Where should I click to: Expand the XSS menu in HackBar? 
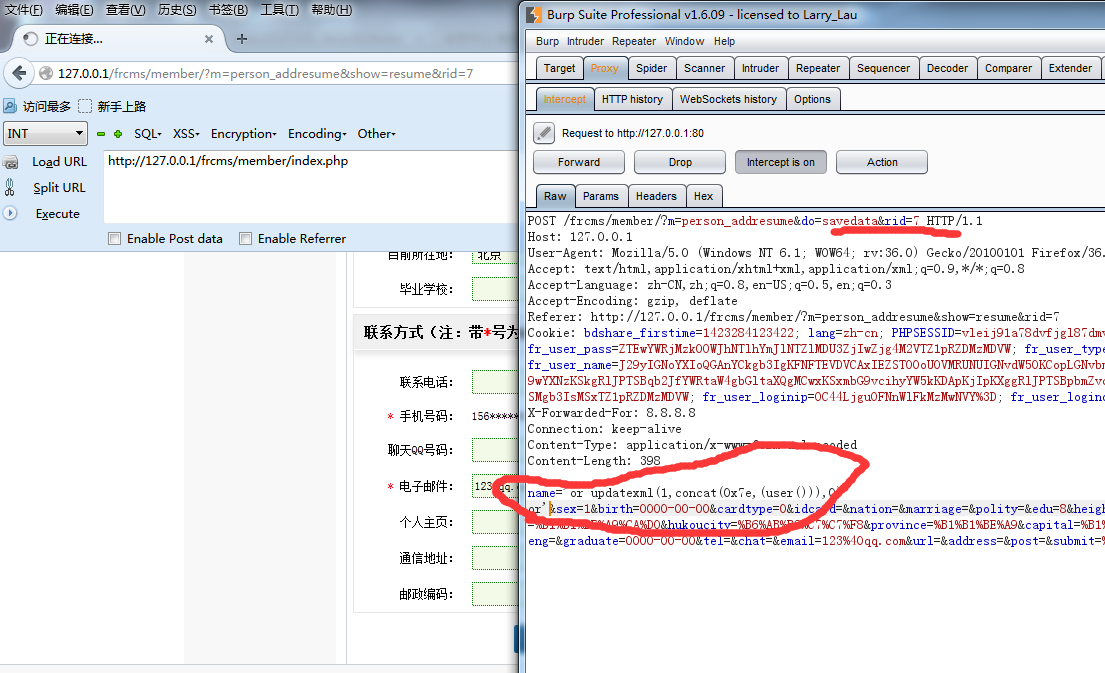coord(186,134)
